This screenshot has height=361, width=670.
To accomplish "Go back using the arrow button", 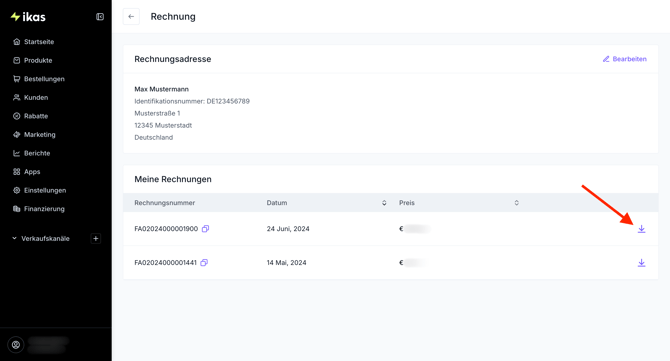I will (x=131, y=17).
